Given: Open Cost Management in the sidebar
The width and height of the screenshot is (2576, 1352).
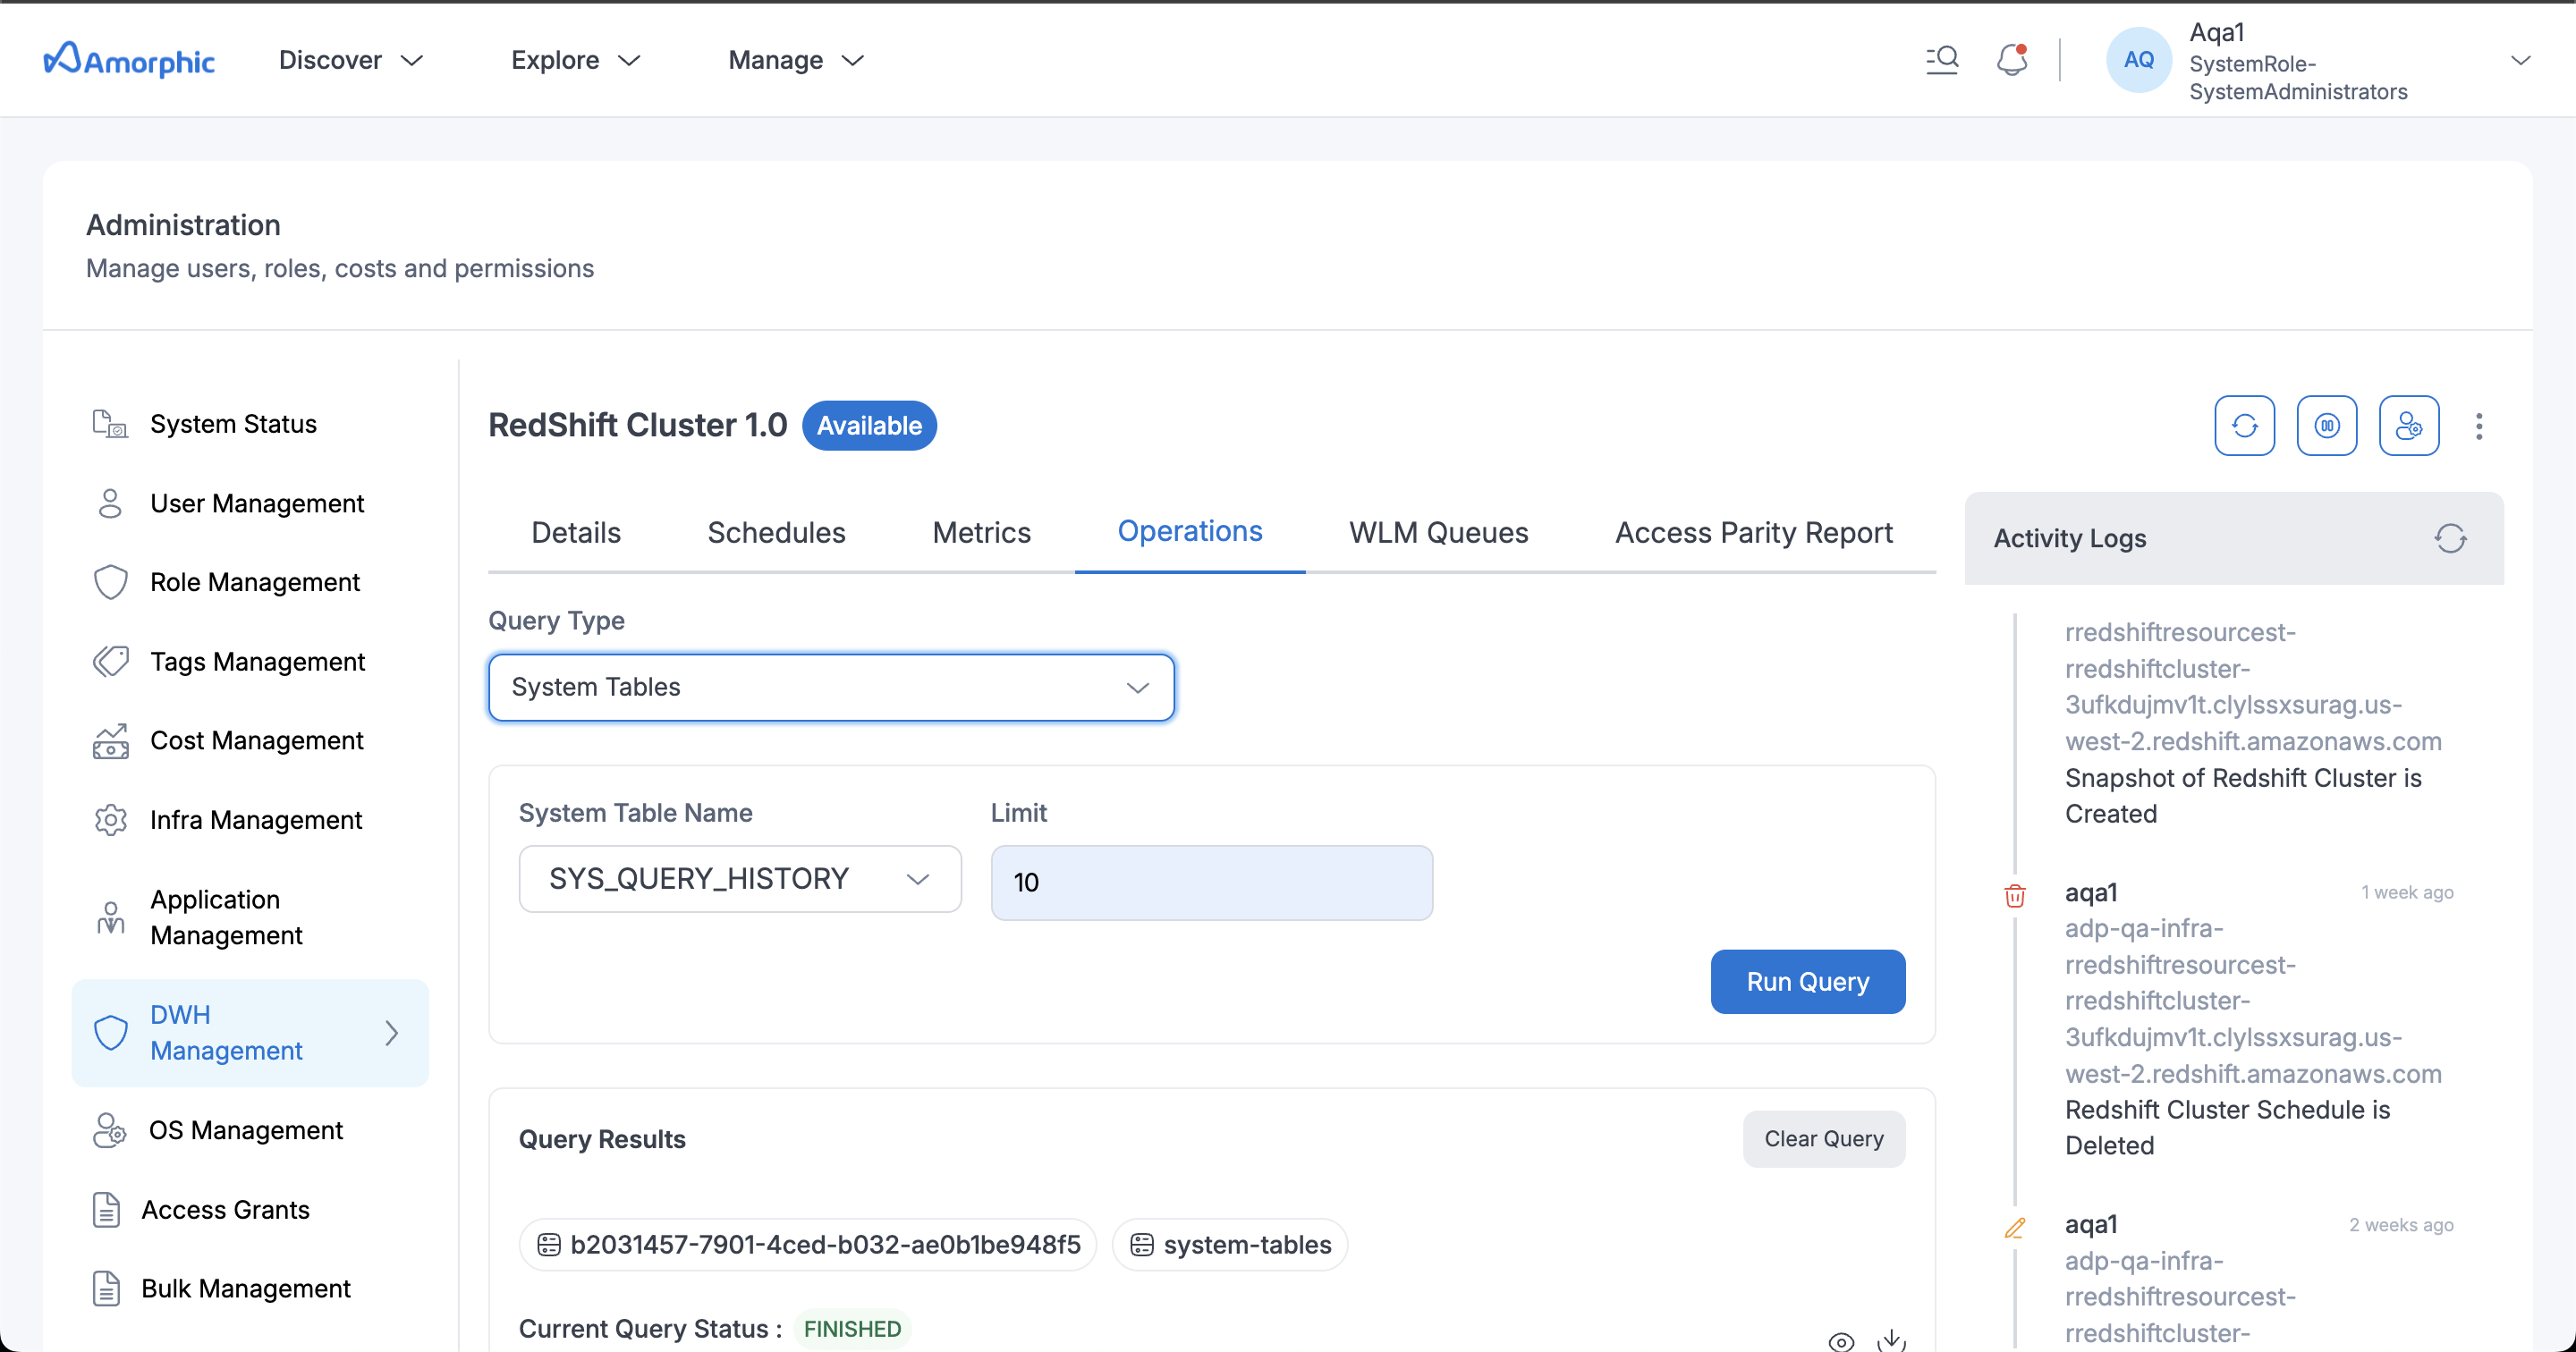Looking at the screenshot, I should (x=256, y=741).
